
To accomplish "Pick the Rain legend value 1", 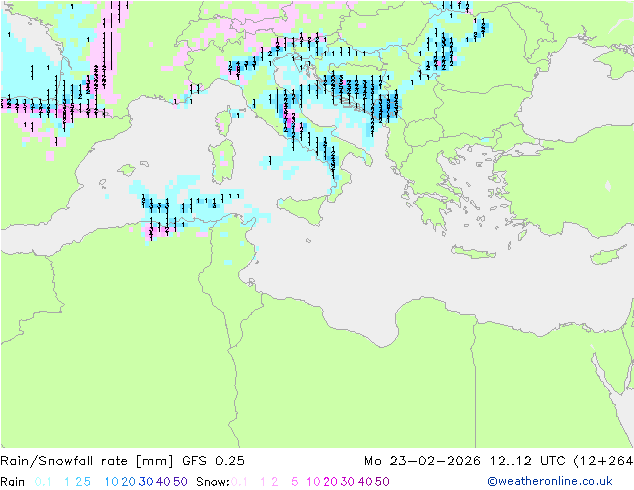I will point(67,482).
